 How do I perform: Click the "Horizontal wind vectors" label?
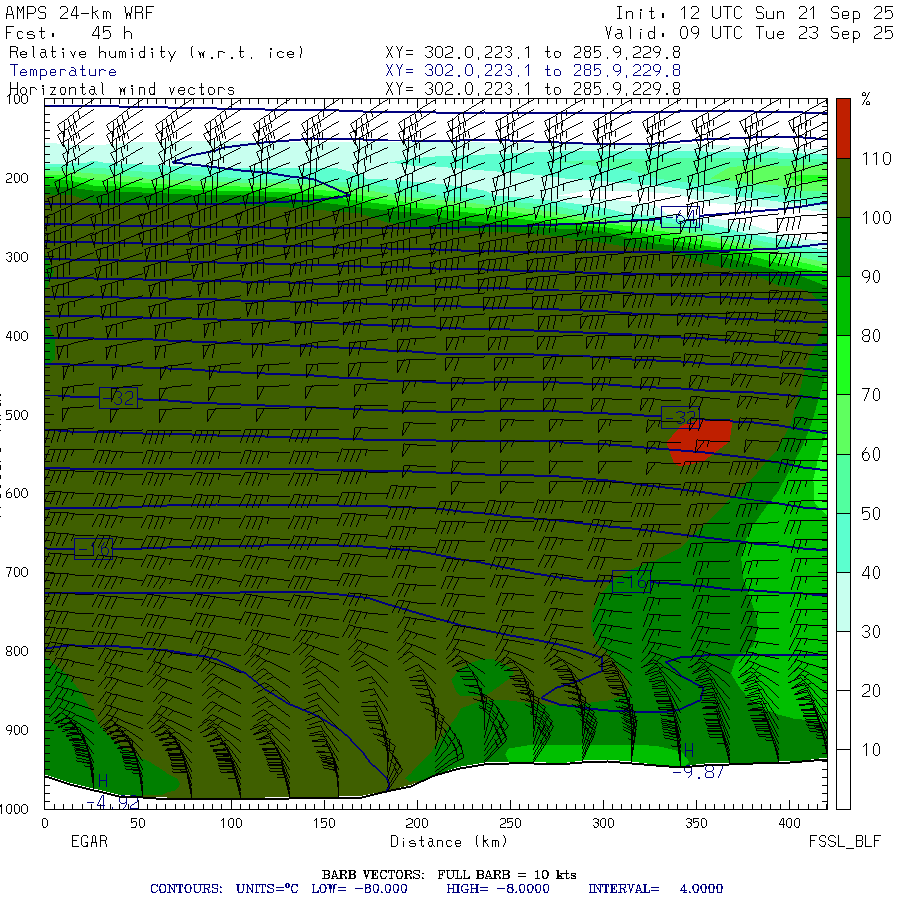[122, 89]
